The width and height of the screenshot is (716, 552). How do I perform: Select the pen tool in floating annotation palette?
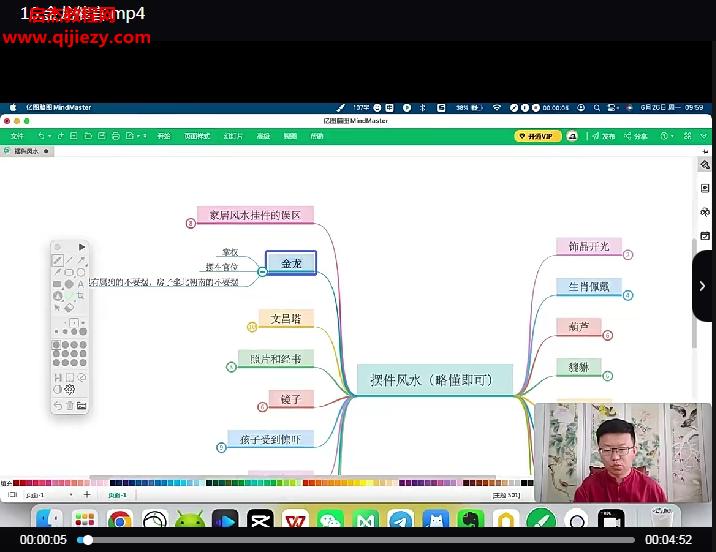(58, 260)
